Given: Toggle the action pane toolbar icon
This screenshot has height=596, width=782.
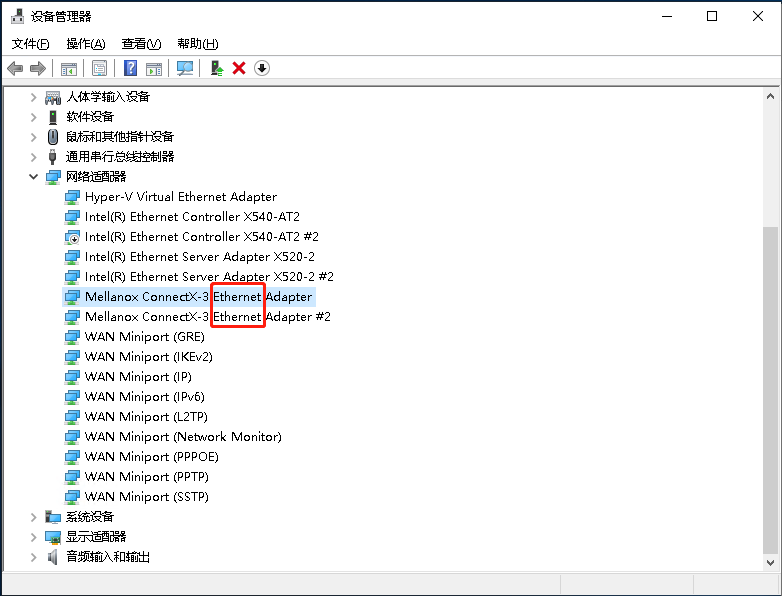Looking at the screenshot, I should pyautogui.click(x=154, y=68).
